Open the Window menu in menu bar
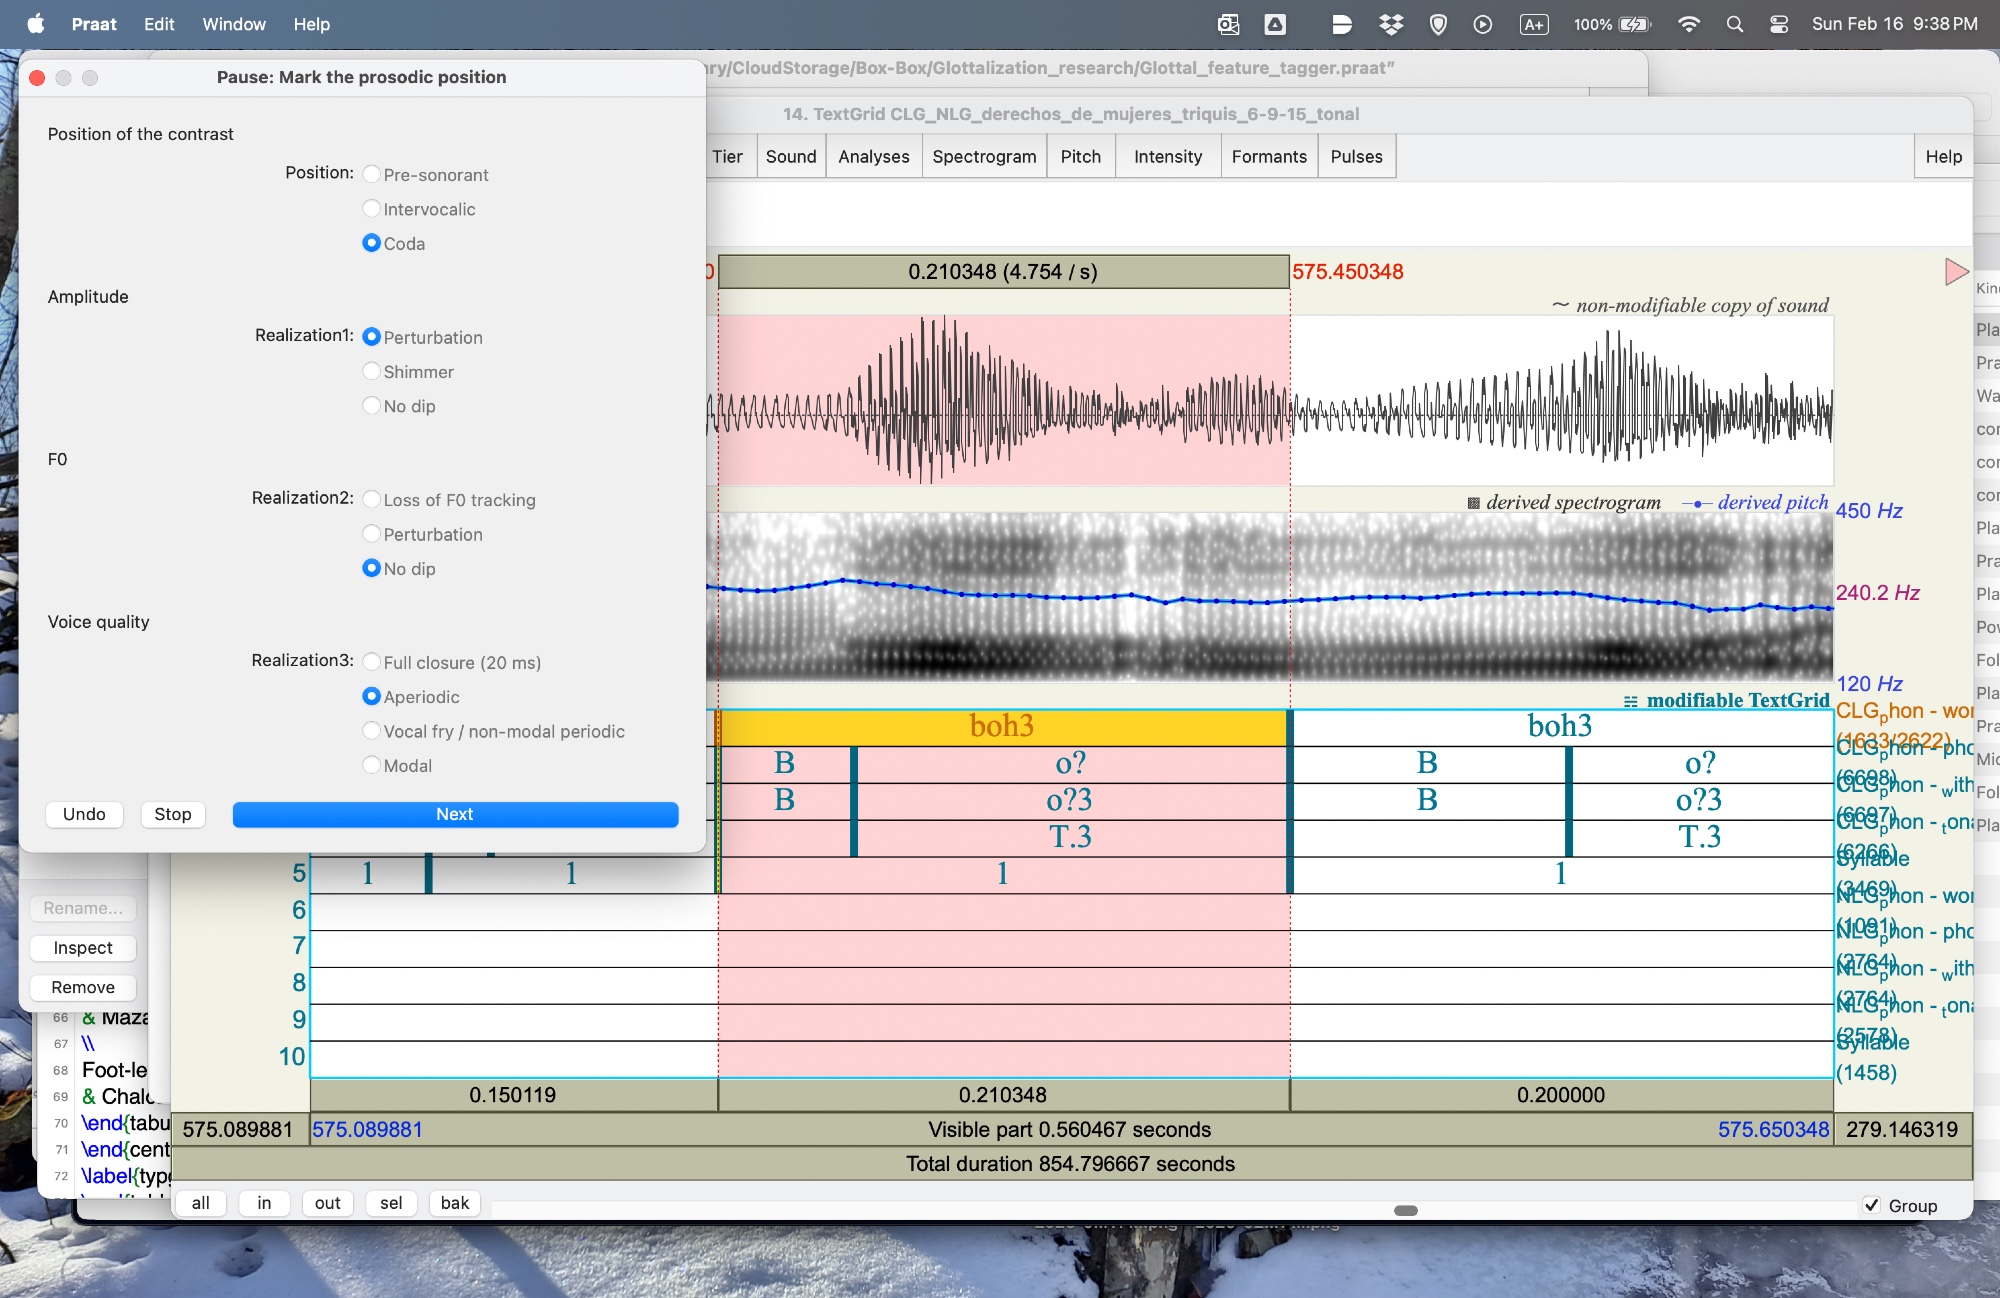Image resolution: width=2000 pixels, height=1298 pixels. click(x=234, y=24)
